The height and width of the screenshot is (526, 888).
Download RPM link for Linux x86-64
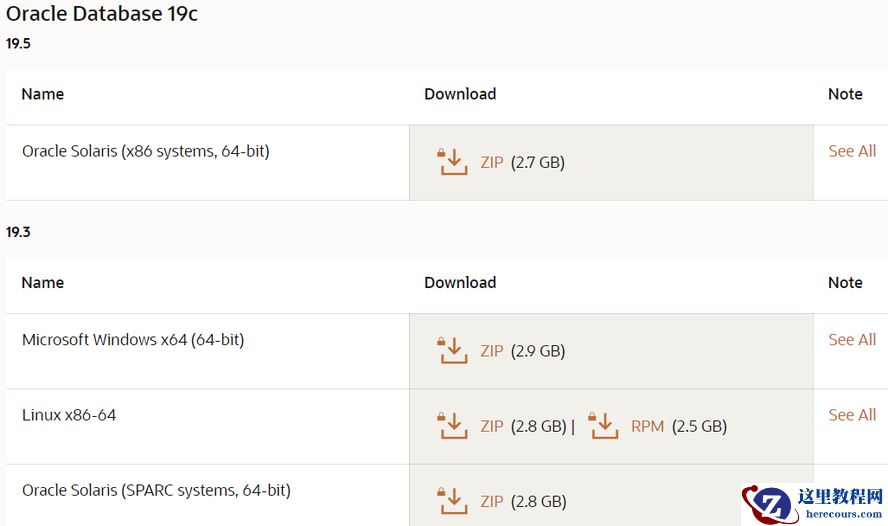[x=647, y=426]
